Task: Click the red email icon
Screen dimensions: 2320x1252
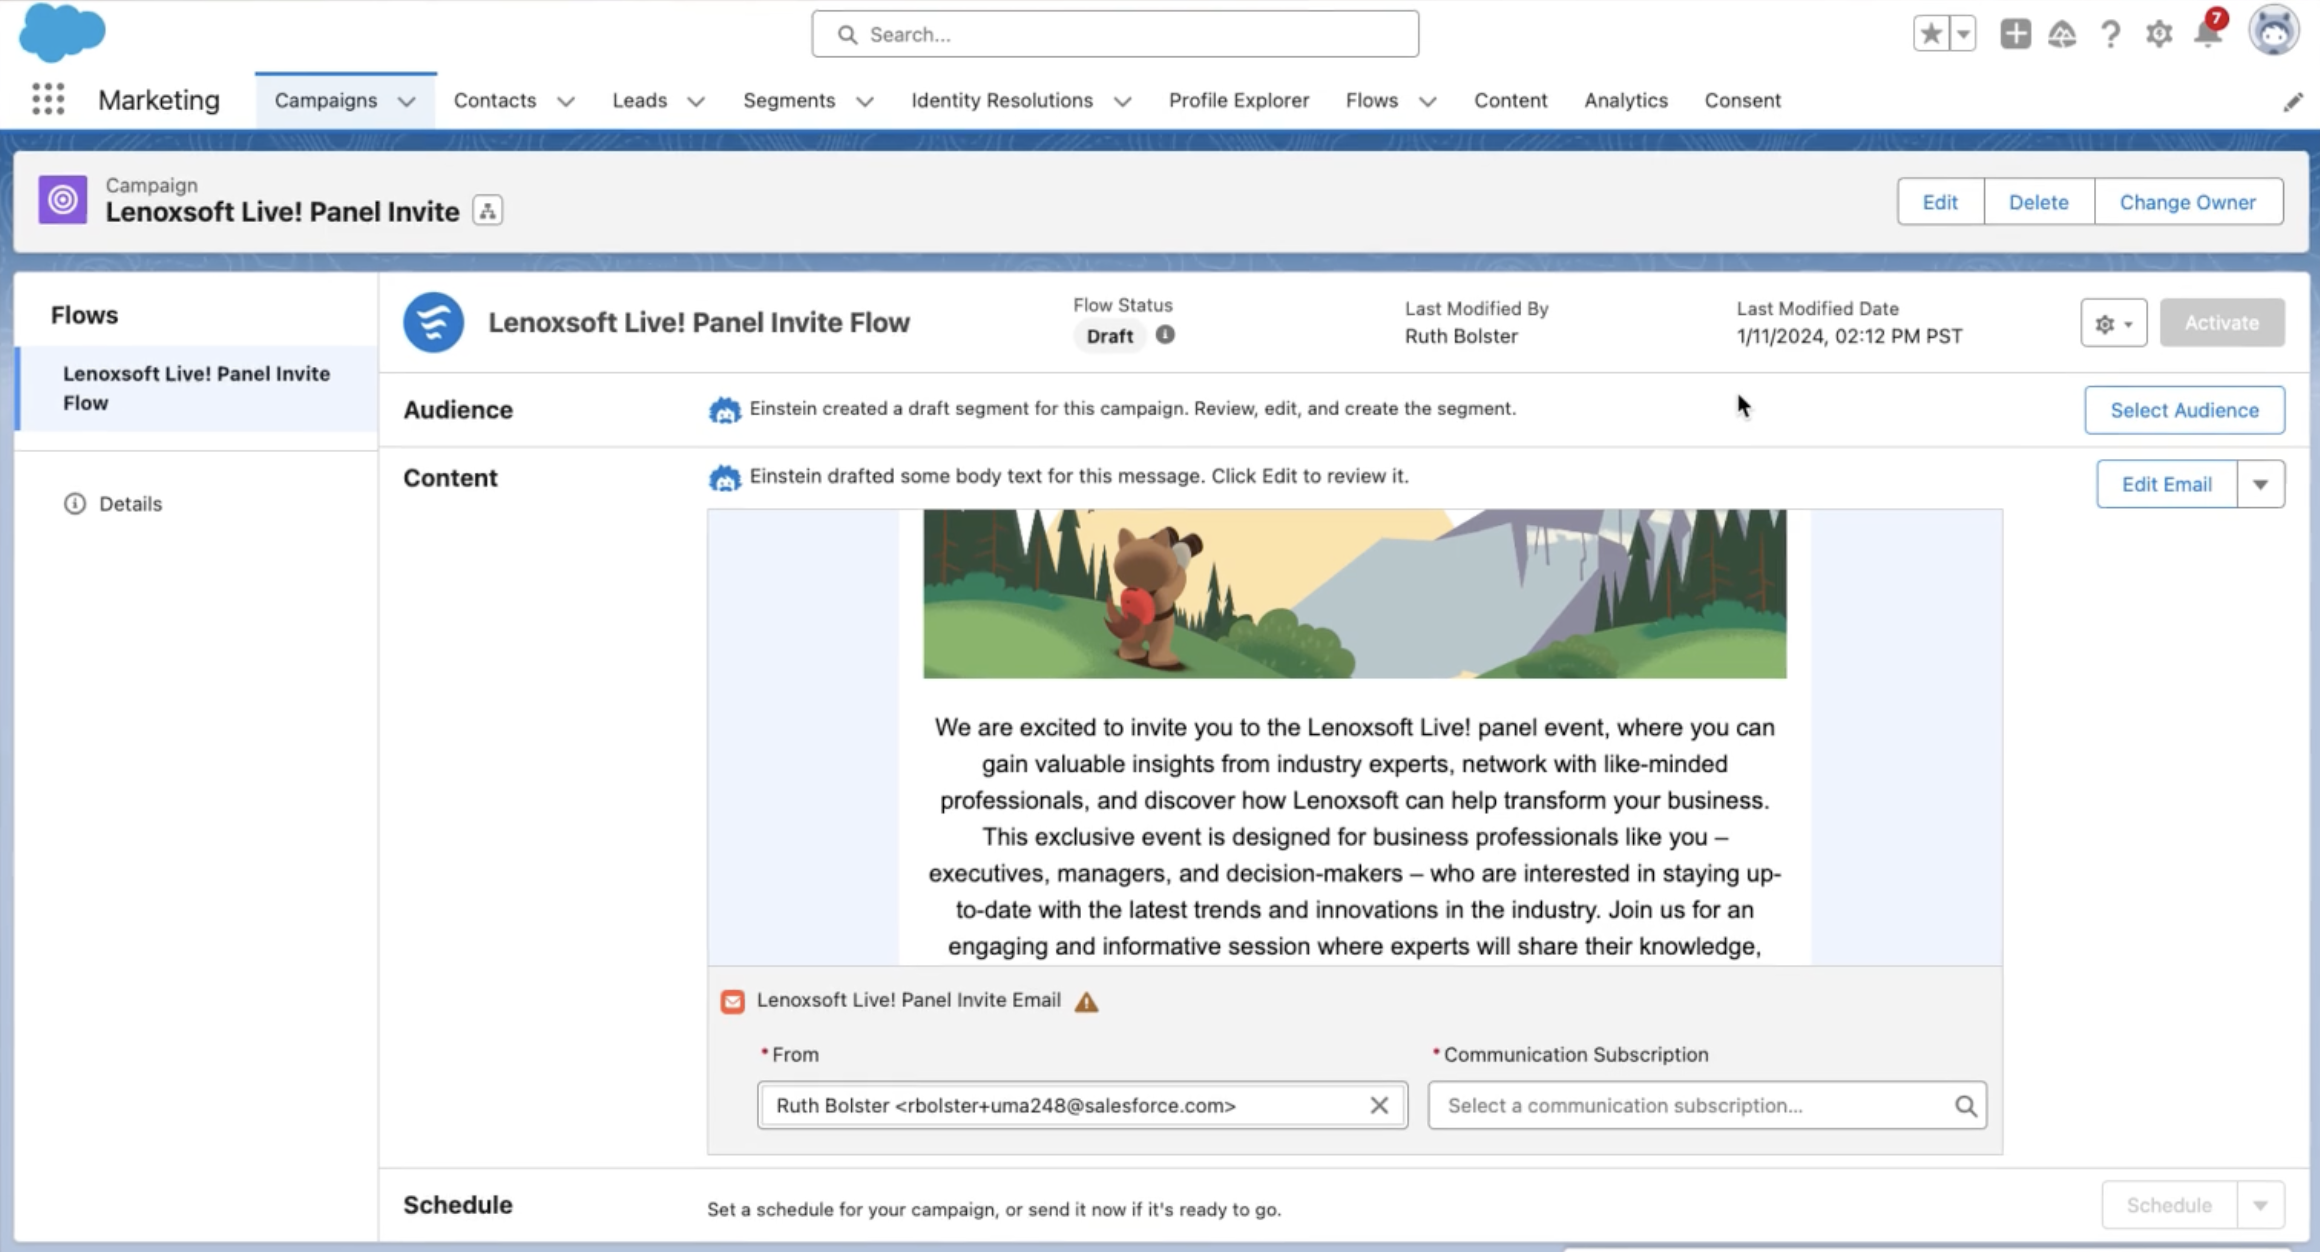Action: (x=732, y=1001)
